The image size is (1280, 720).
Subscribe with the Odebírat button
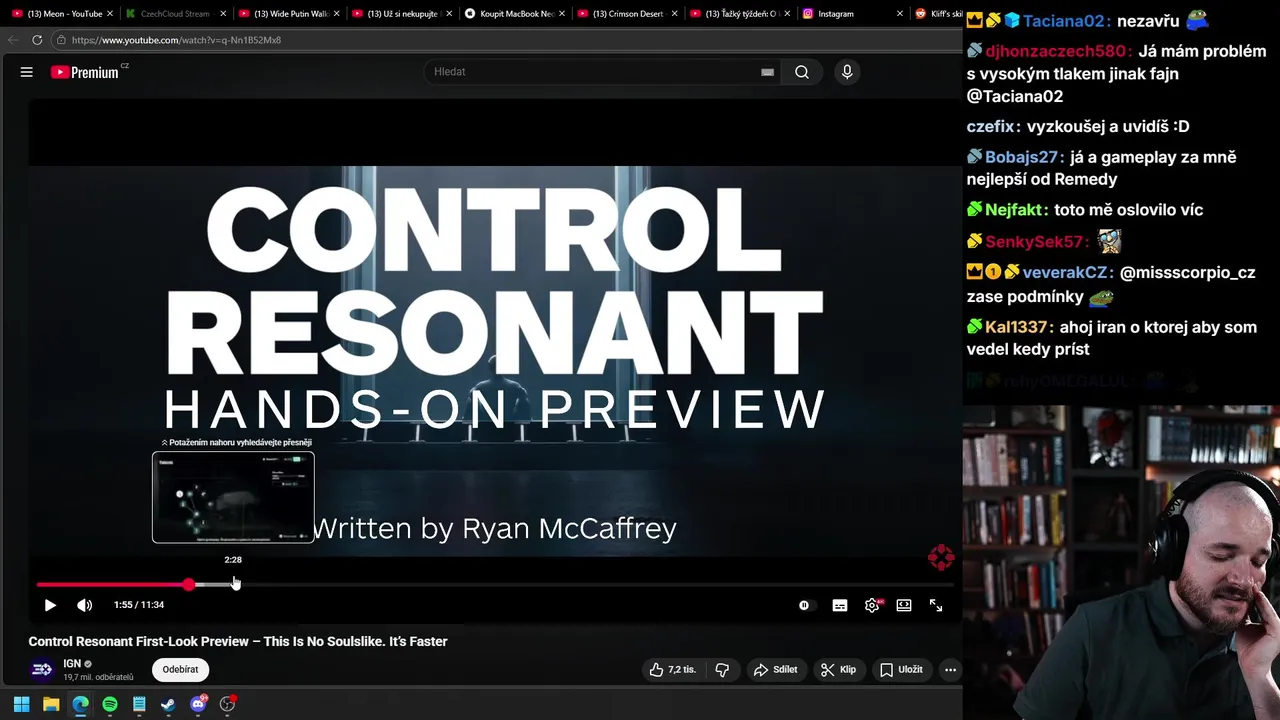(x=180, y=670)
